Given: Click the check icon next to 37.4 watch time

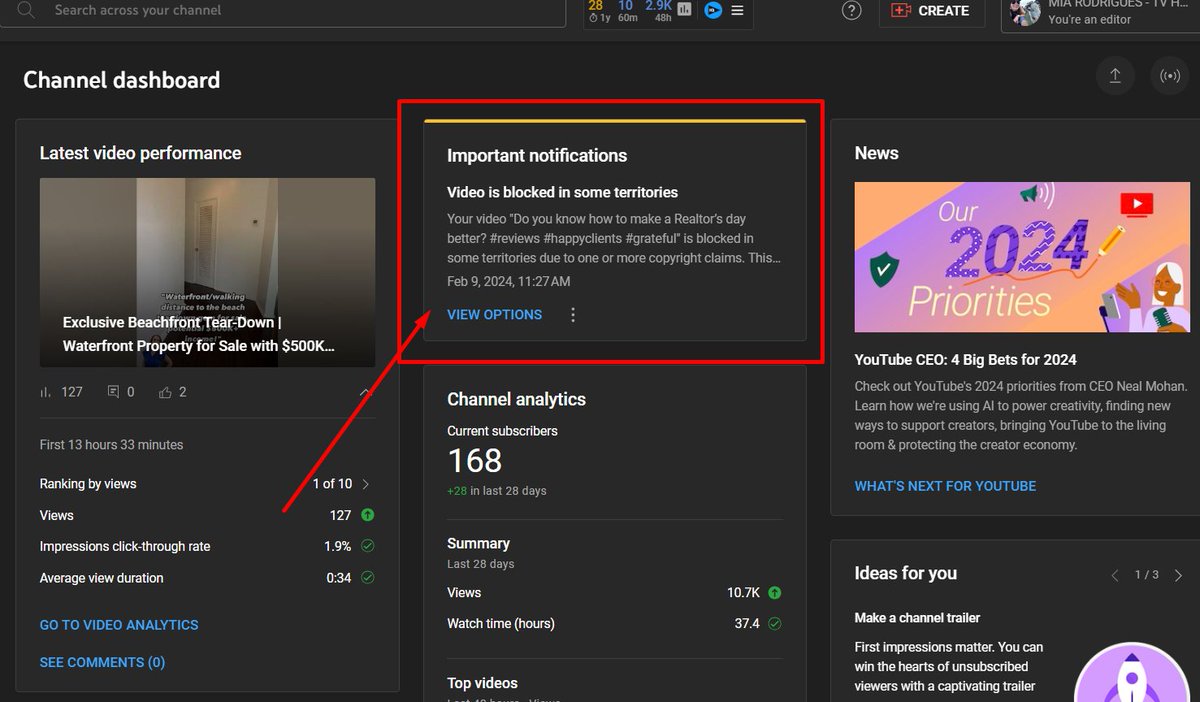Looking at the screenshot, I should tap(774, 624).
